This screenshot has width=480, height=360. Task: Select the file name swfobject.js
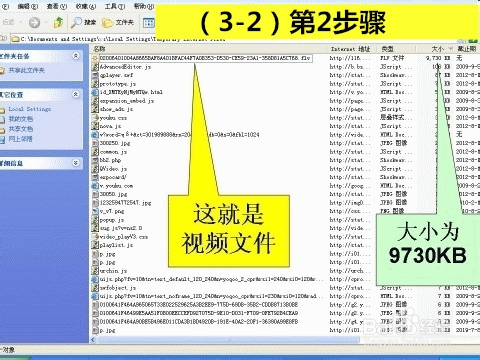[118, 288]
